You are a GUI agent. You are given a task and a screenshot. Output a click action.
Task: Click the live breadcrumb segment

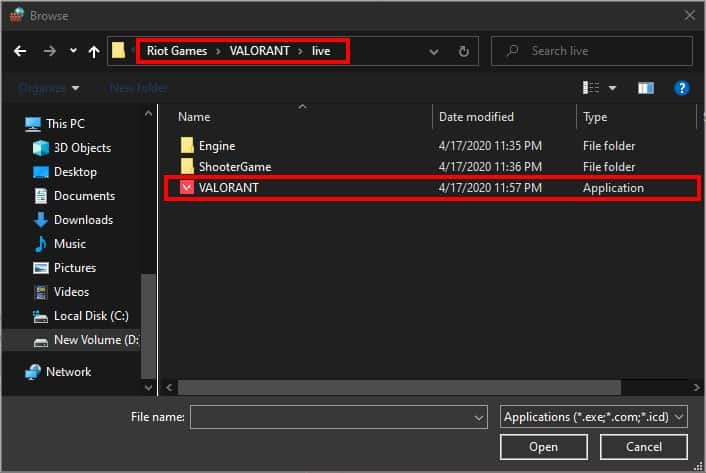[x=321, y=51]
